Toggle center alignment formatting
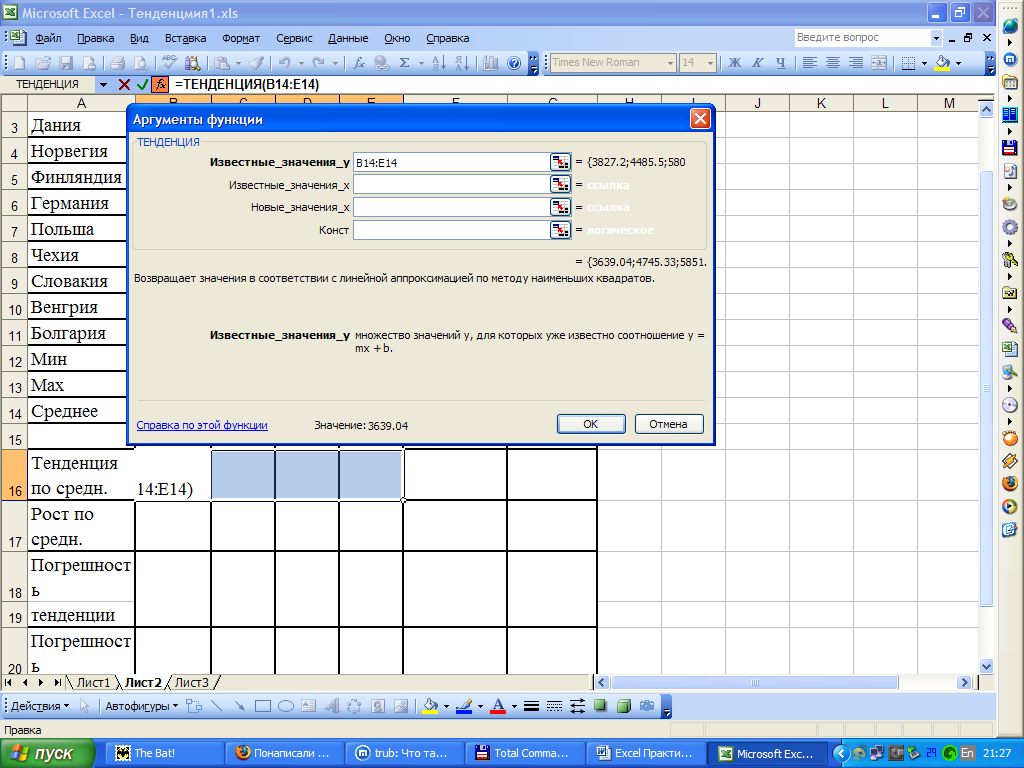 pos(833,63)
